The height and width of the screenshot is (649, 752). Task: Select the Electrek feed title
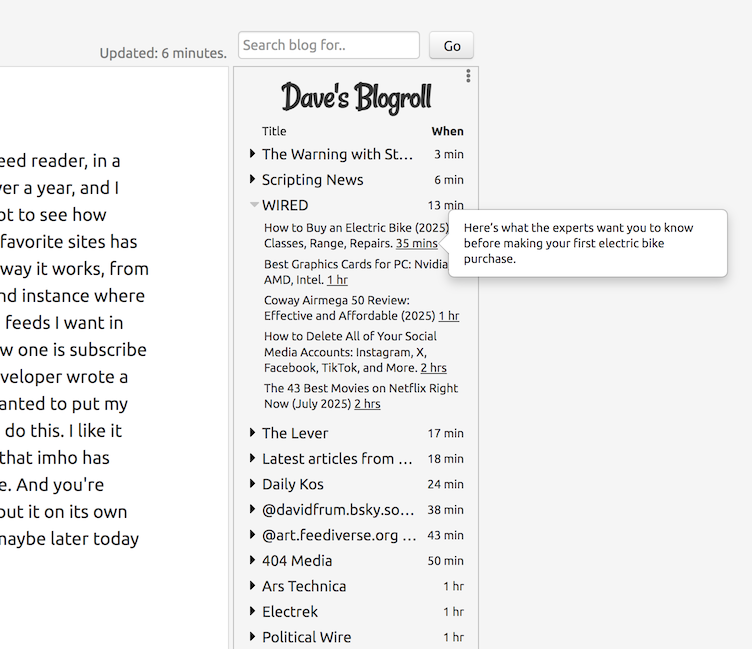pyautogui.click(x=290, y=612)
